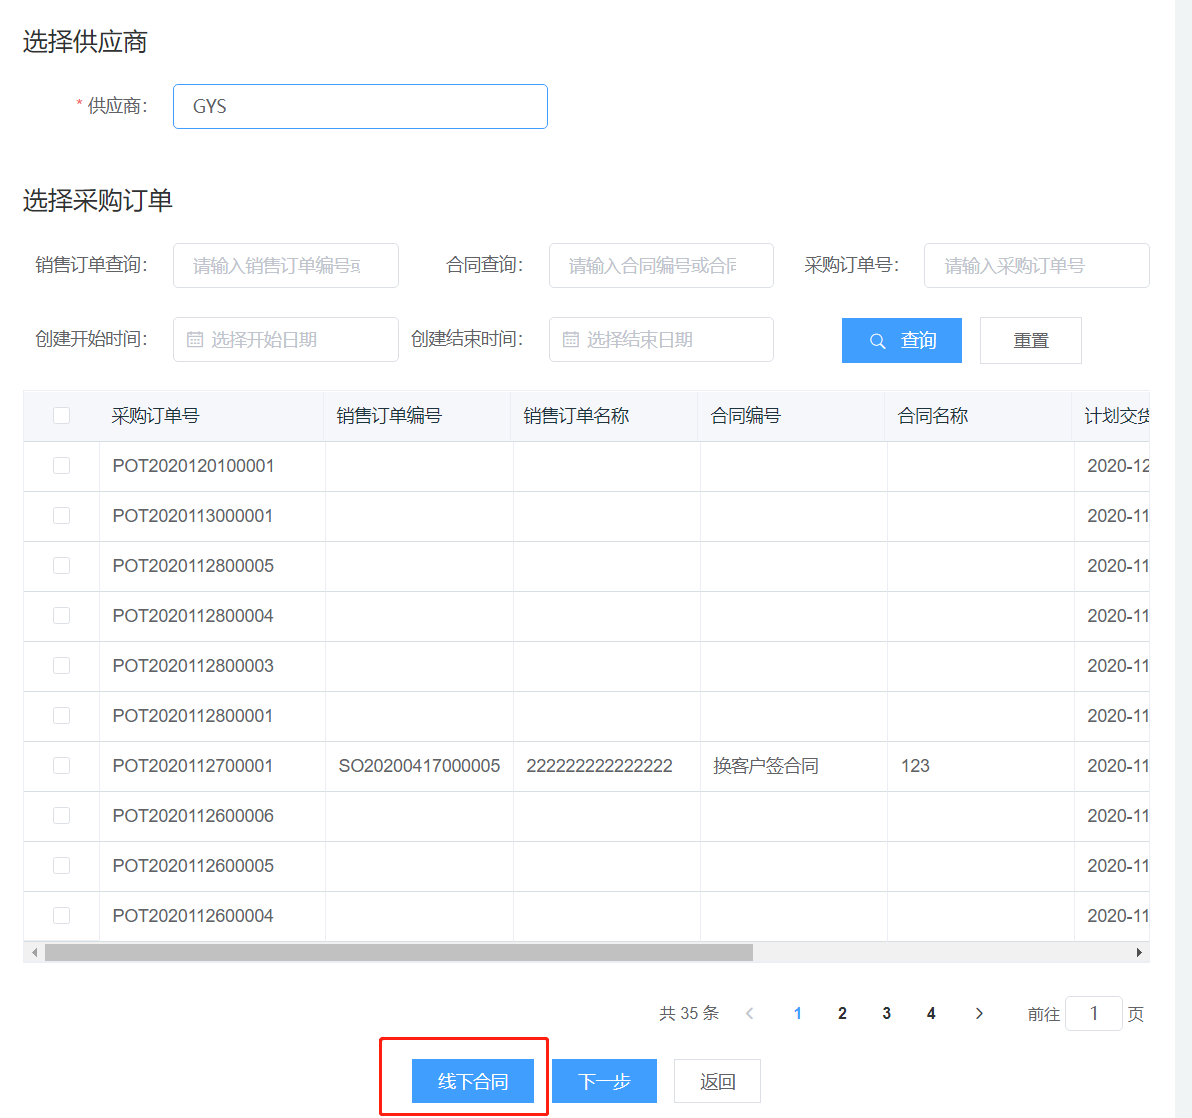This screenshot has width=1192, height=1118.
Task: Go to next page with right chevron
Action: pyautogui.click(x=979, y=1013)
